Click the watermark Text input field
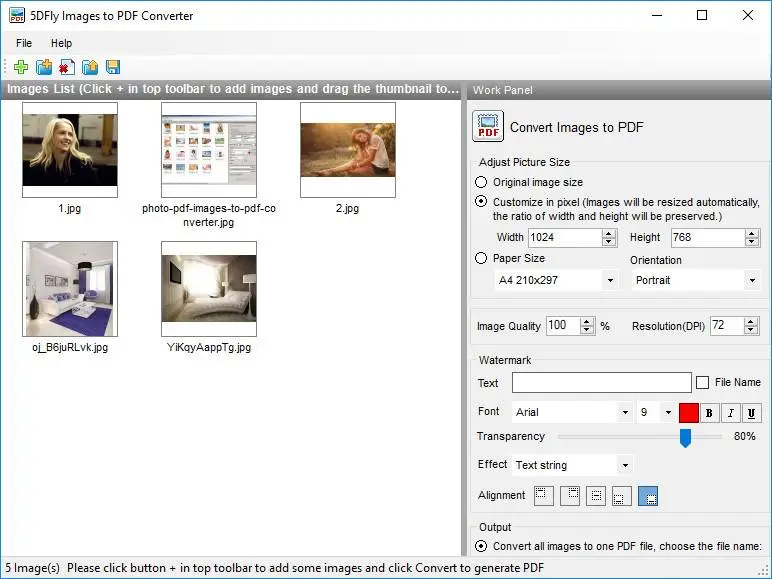Screen dimensions: 772x579 [602, 383]
